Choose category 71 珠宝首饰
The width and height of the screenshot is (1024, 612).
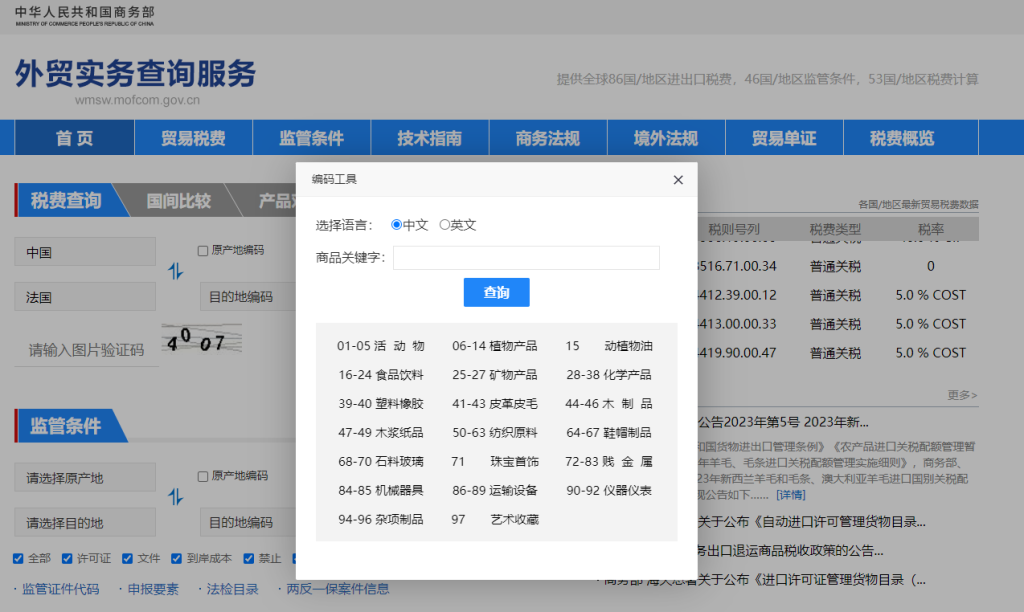pyautogui.click(x=494, y=461)
